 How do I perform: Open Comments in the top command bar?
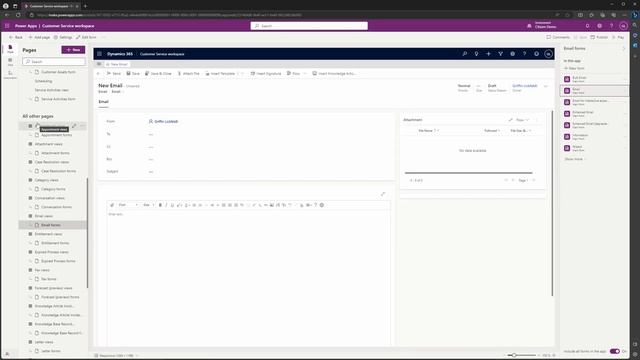pos(558,37)
